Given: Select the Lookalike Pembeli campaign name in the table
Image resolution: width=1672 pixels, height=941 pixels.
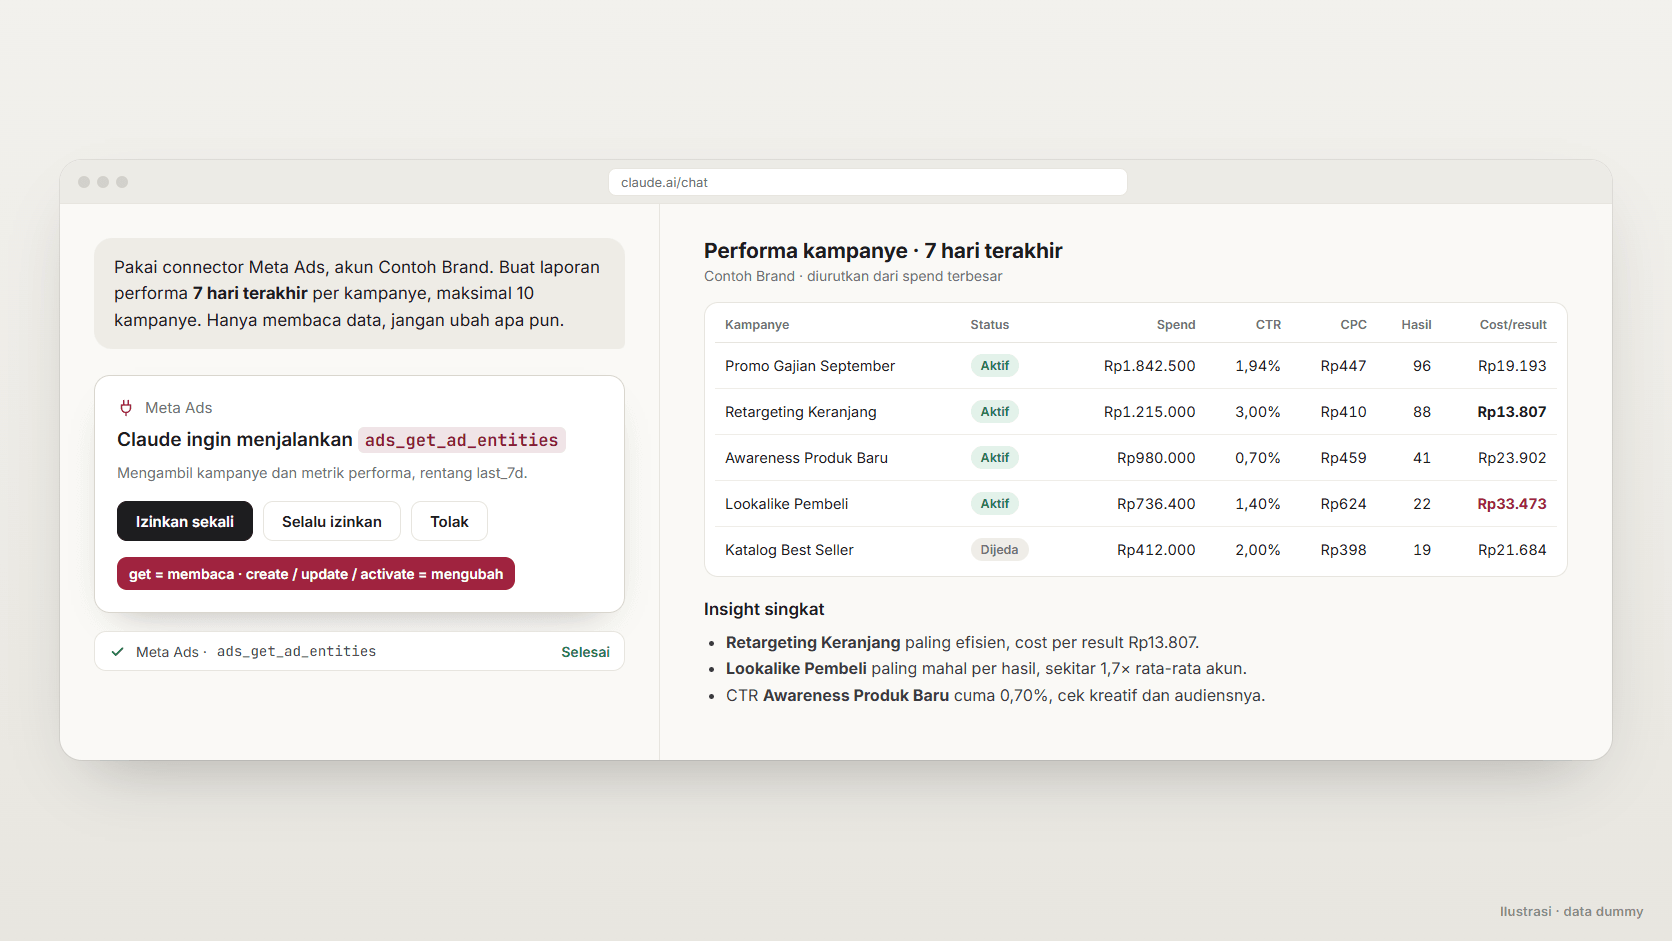Looking at the screenshot, I should 787,504.
